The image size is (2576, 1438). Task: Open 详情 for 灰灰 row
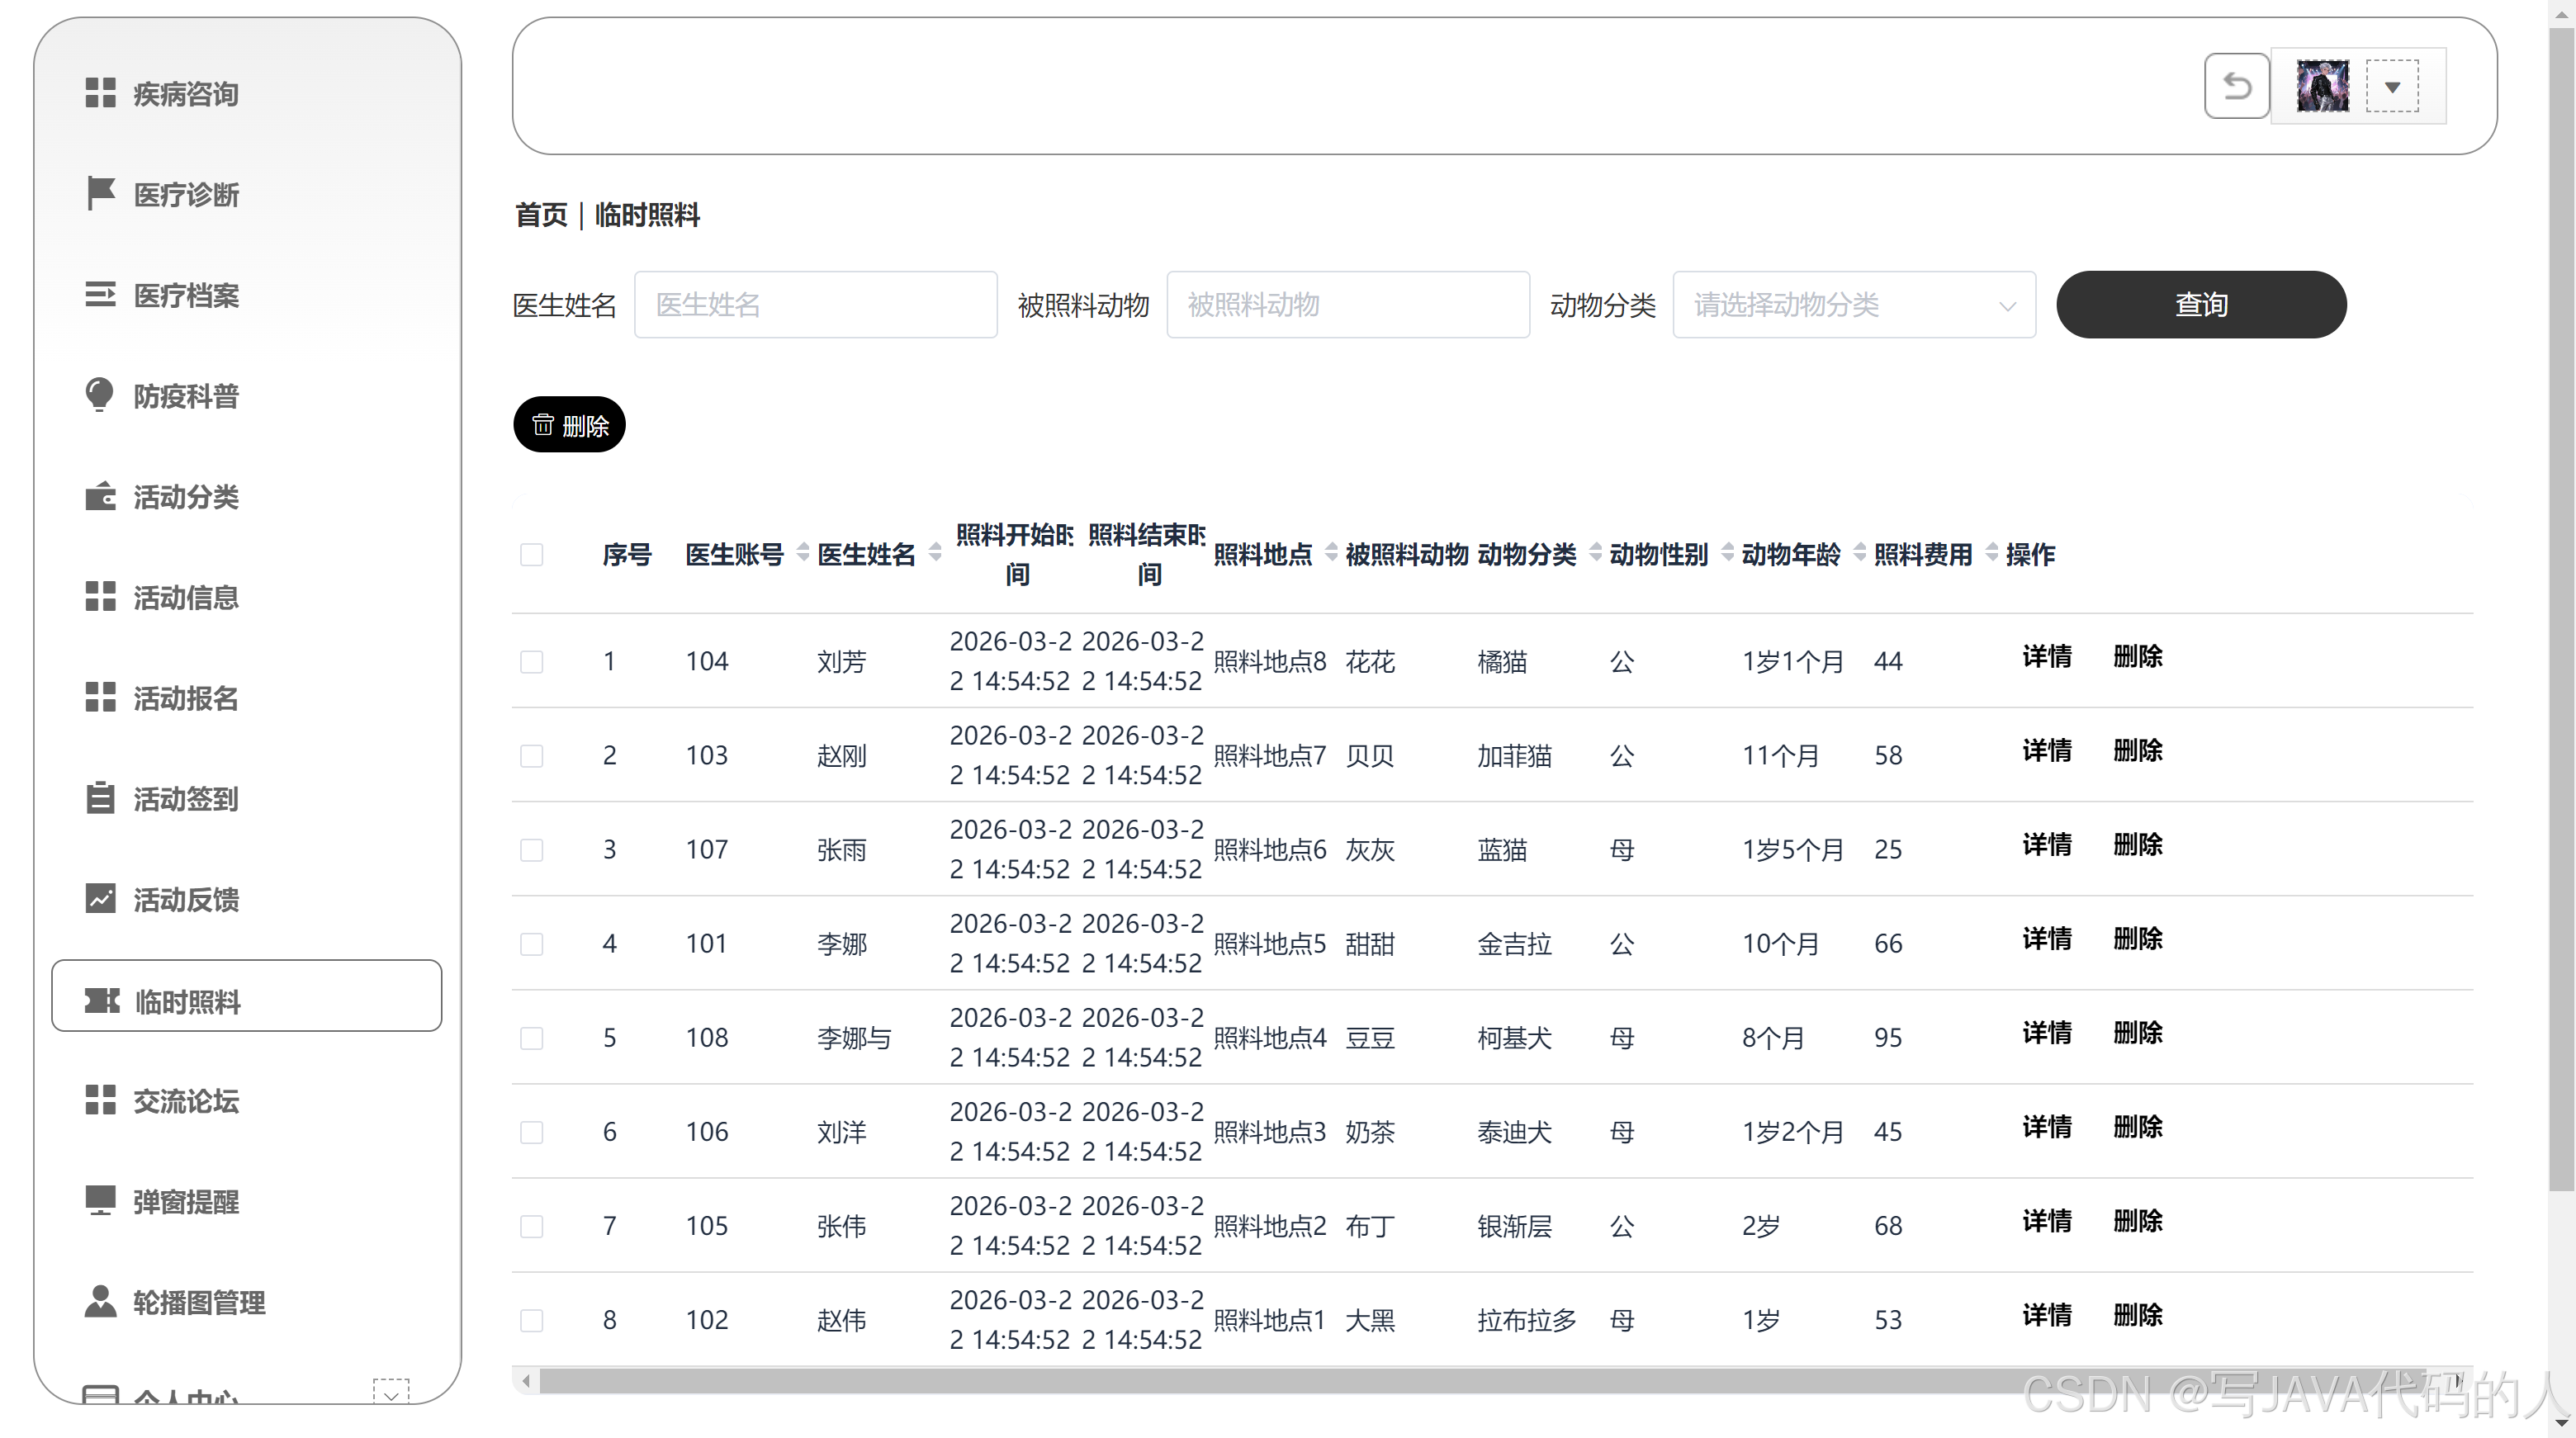[2047, 844]
